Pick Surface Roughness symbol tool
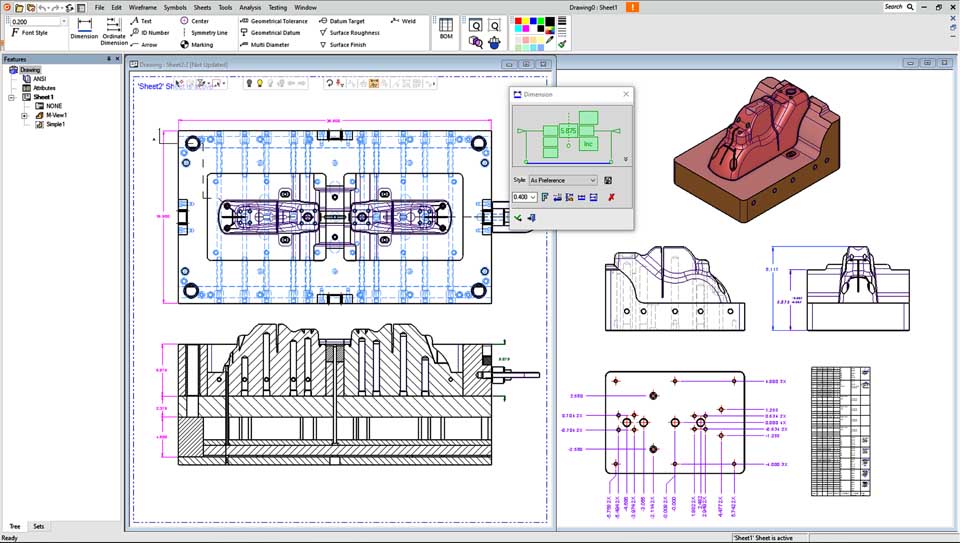 coord(350,32)
